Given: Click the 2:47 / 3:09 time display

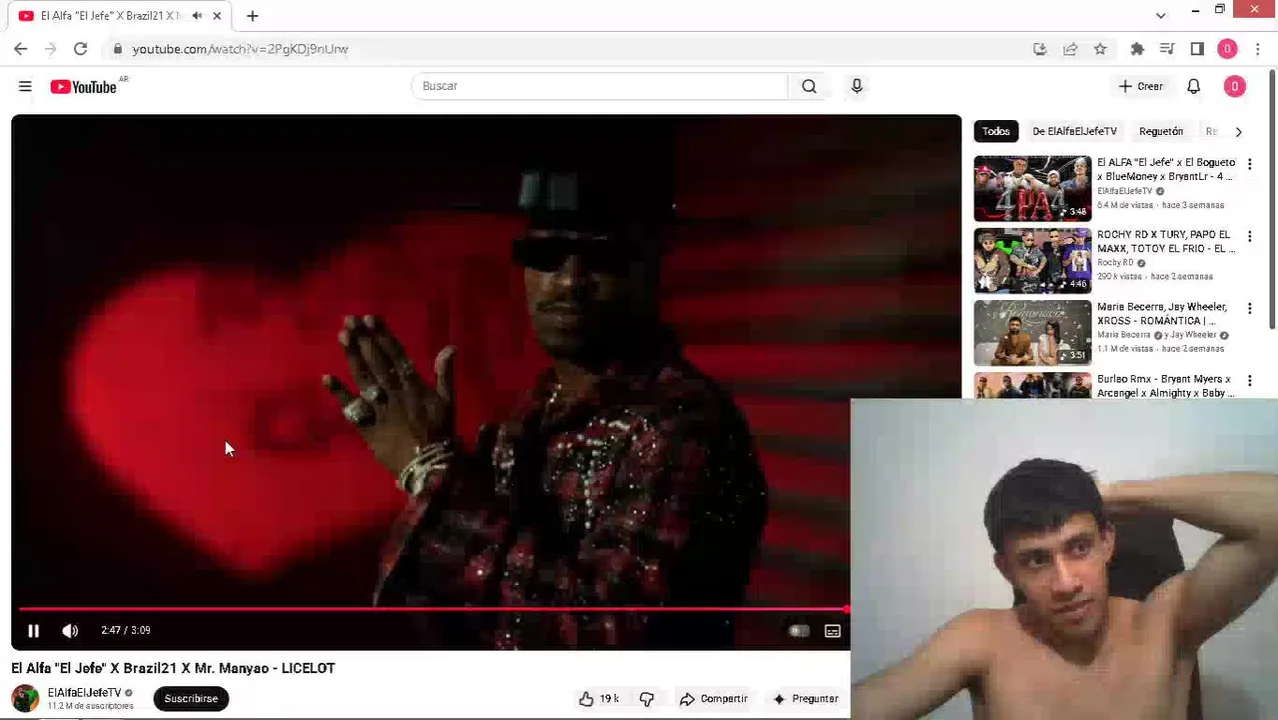Looking at the screenshot, I should (x=125, y=631).
